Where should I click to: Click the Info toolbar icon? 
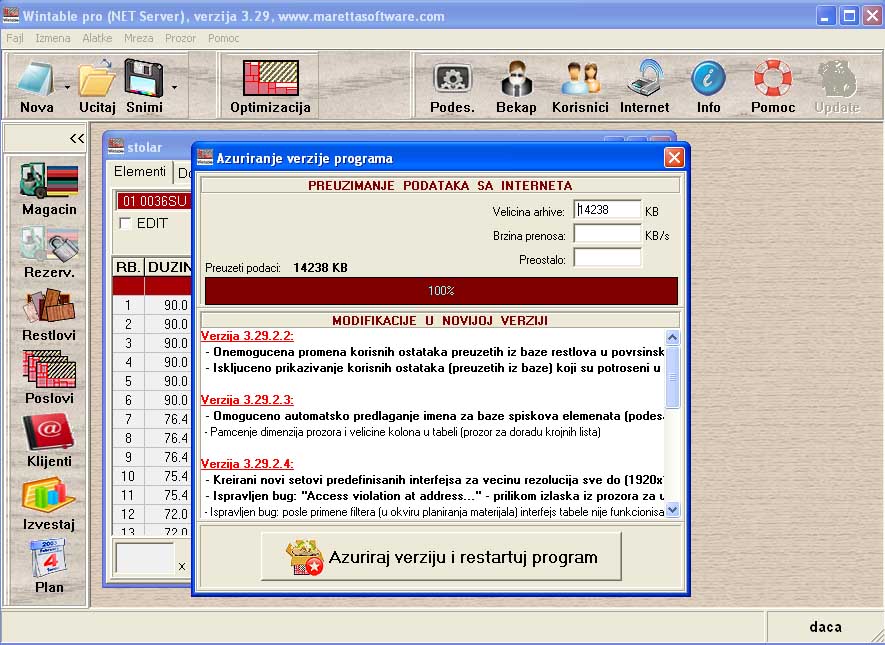pyautogui.click(x=708, y=85)
